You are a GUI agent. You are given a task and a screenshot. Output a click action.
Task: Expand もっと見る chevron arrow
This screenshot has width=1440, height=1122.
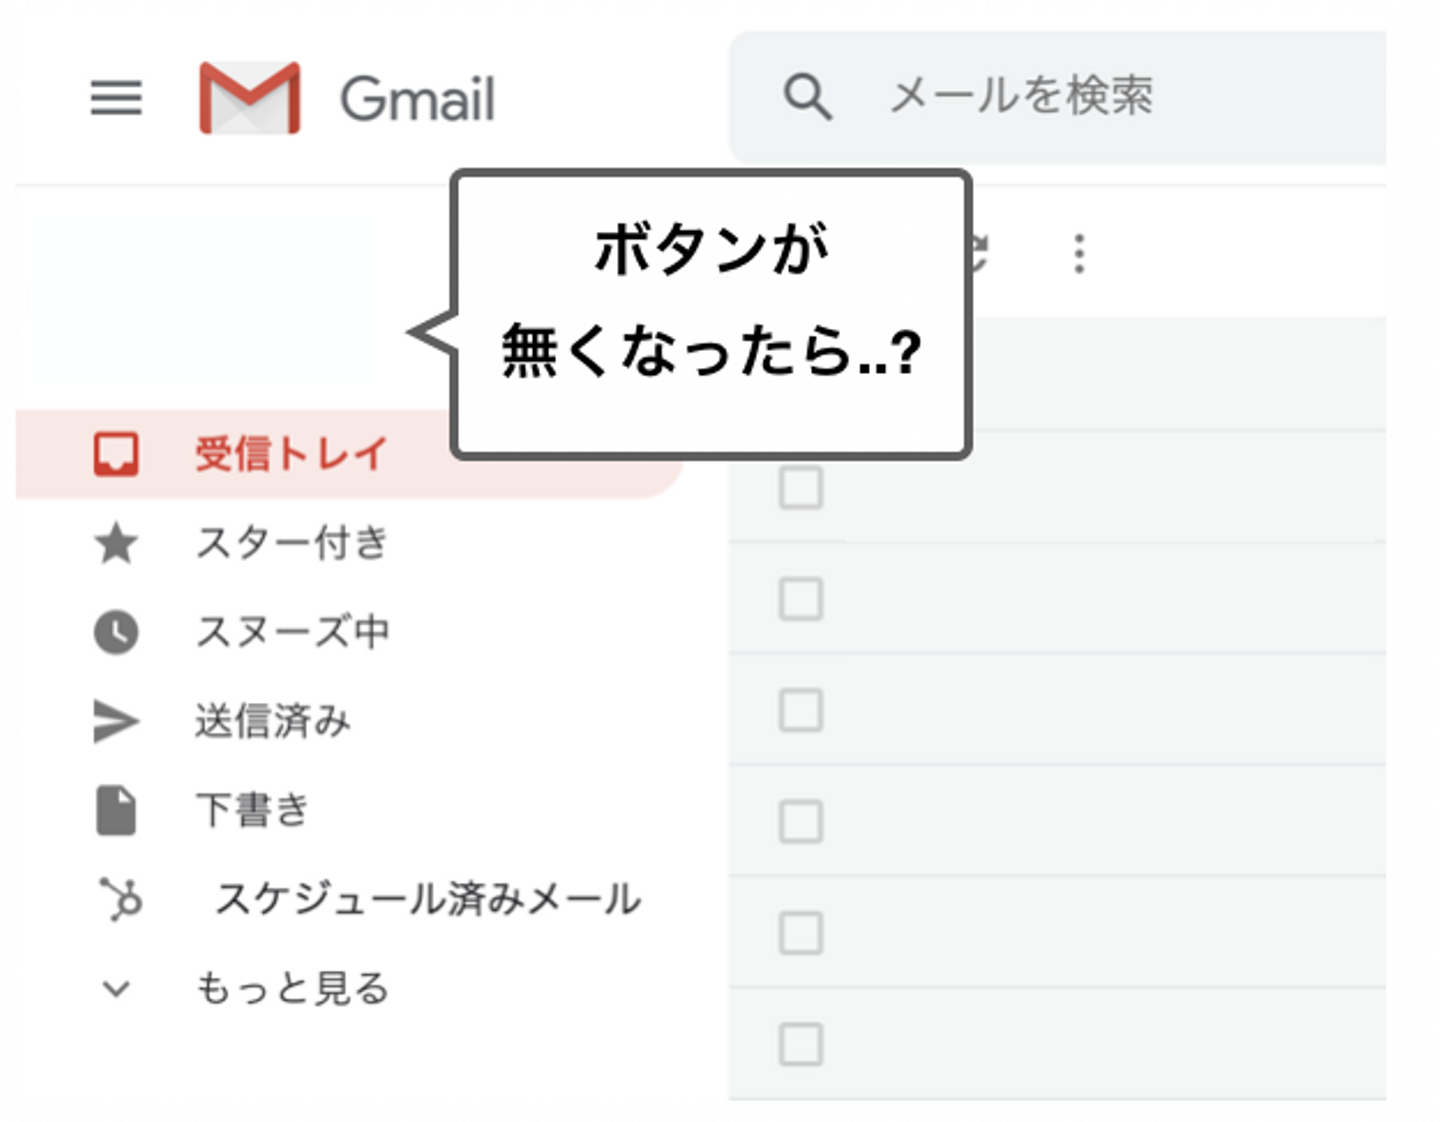tap(116, 989)
